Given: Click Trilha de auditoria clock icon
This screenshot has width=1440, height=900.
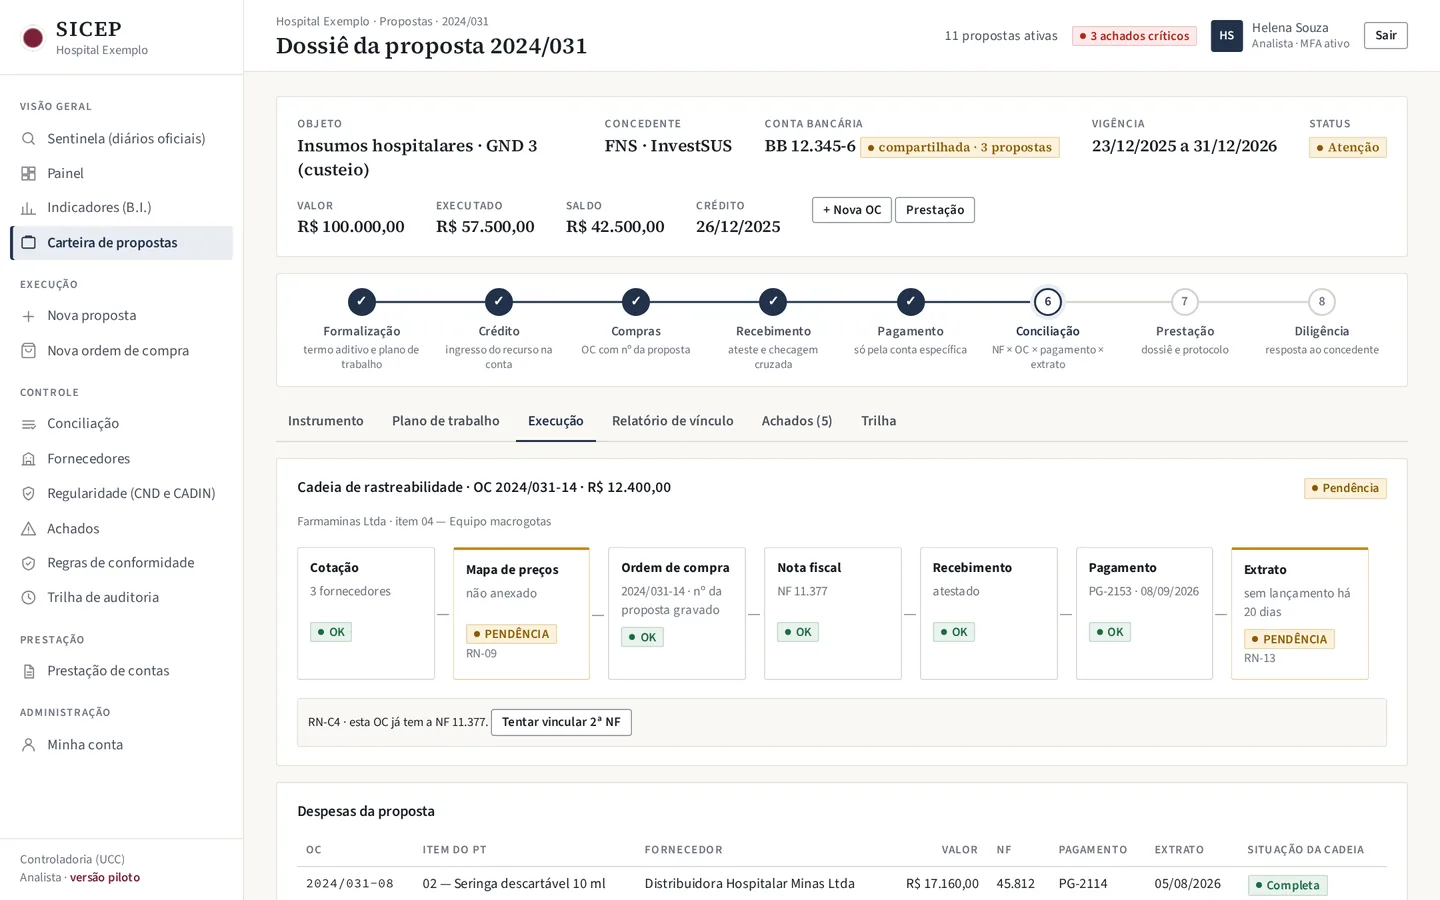Looking at the screenshot, I should point(29,598).
